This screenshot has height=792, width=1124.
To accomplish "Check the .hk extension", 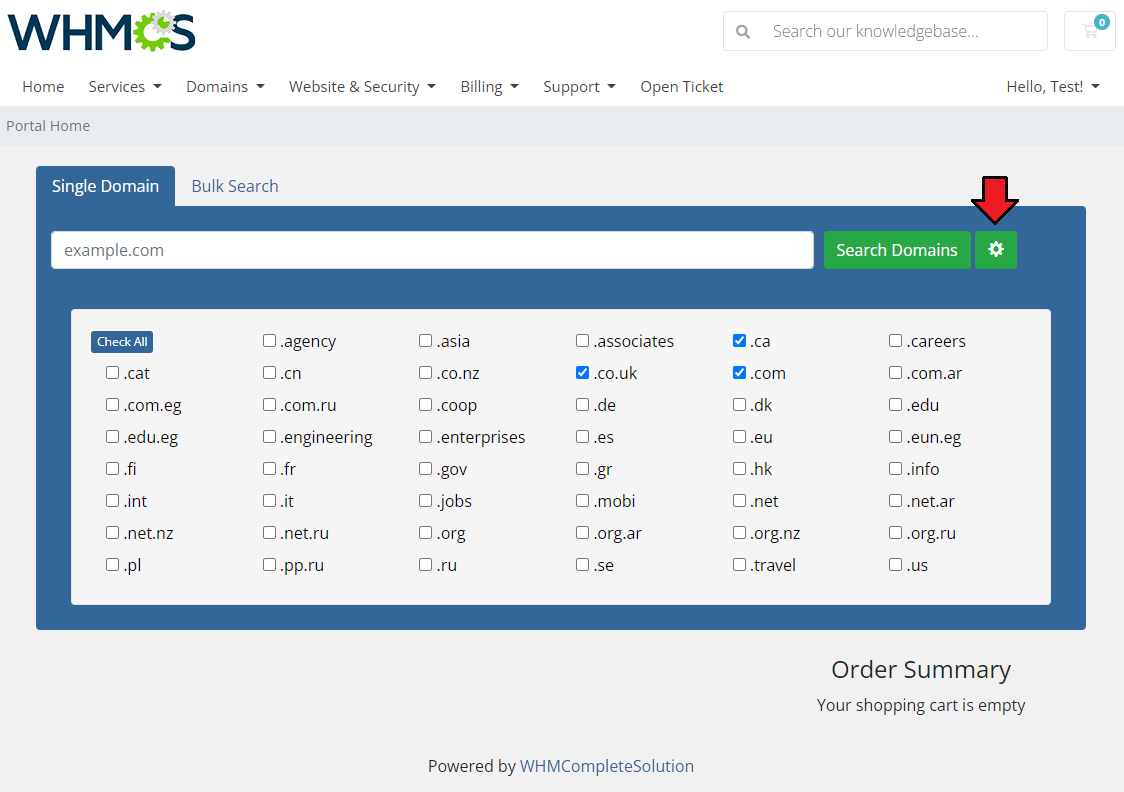I will click(x=739, y=469).
